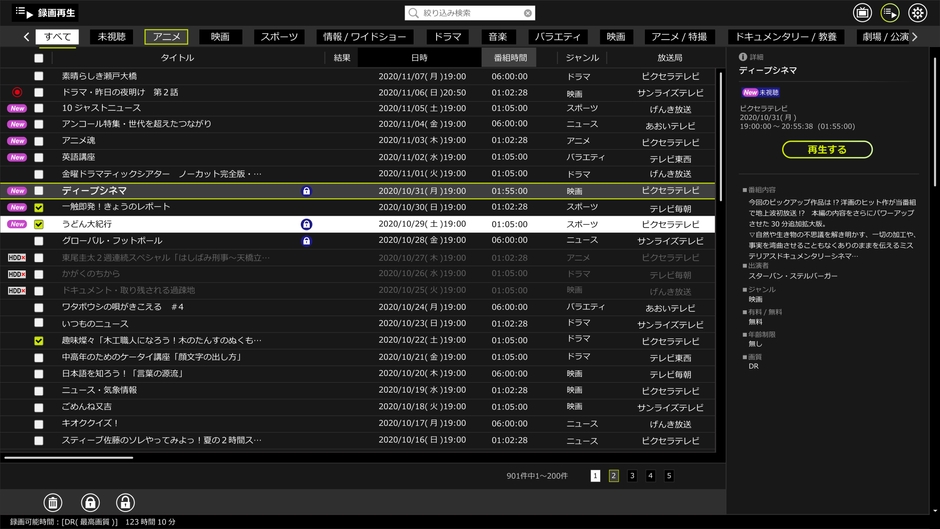This screenshot has width=940, height=529.
Task: Uncheck the 一触即発！きょうのレポート checkbox
Action: [39, 208]
